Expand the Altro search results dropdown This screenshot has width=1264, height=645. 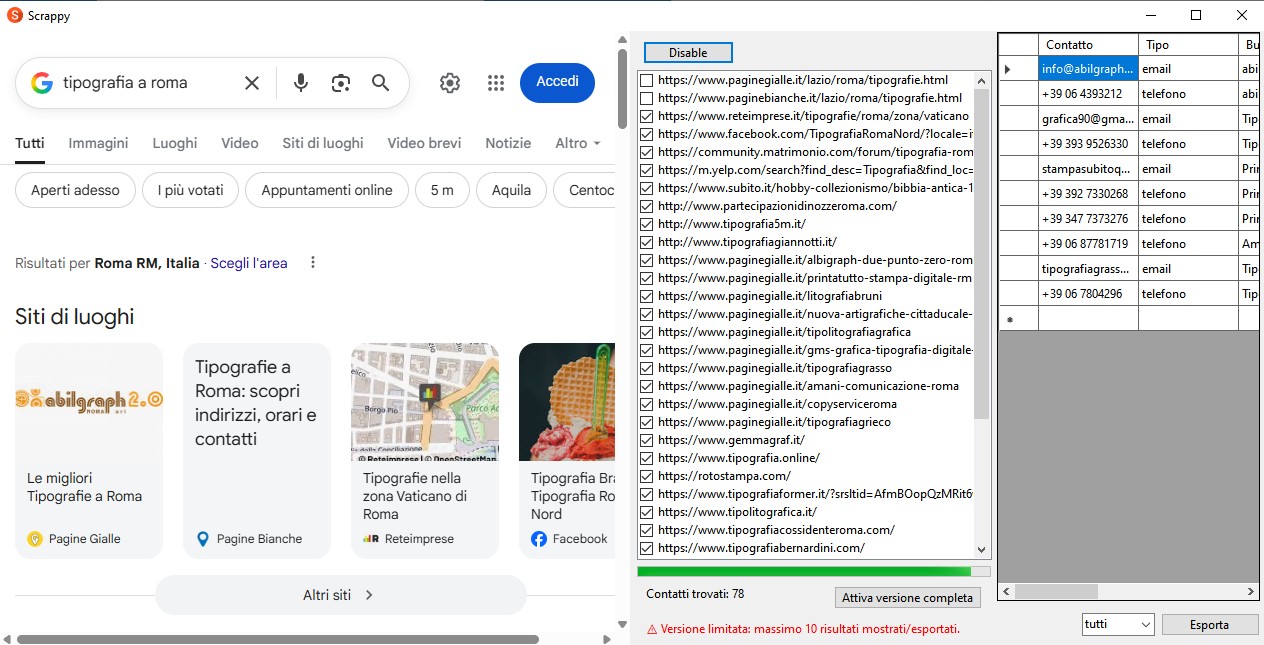(577, 143)
